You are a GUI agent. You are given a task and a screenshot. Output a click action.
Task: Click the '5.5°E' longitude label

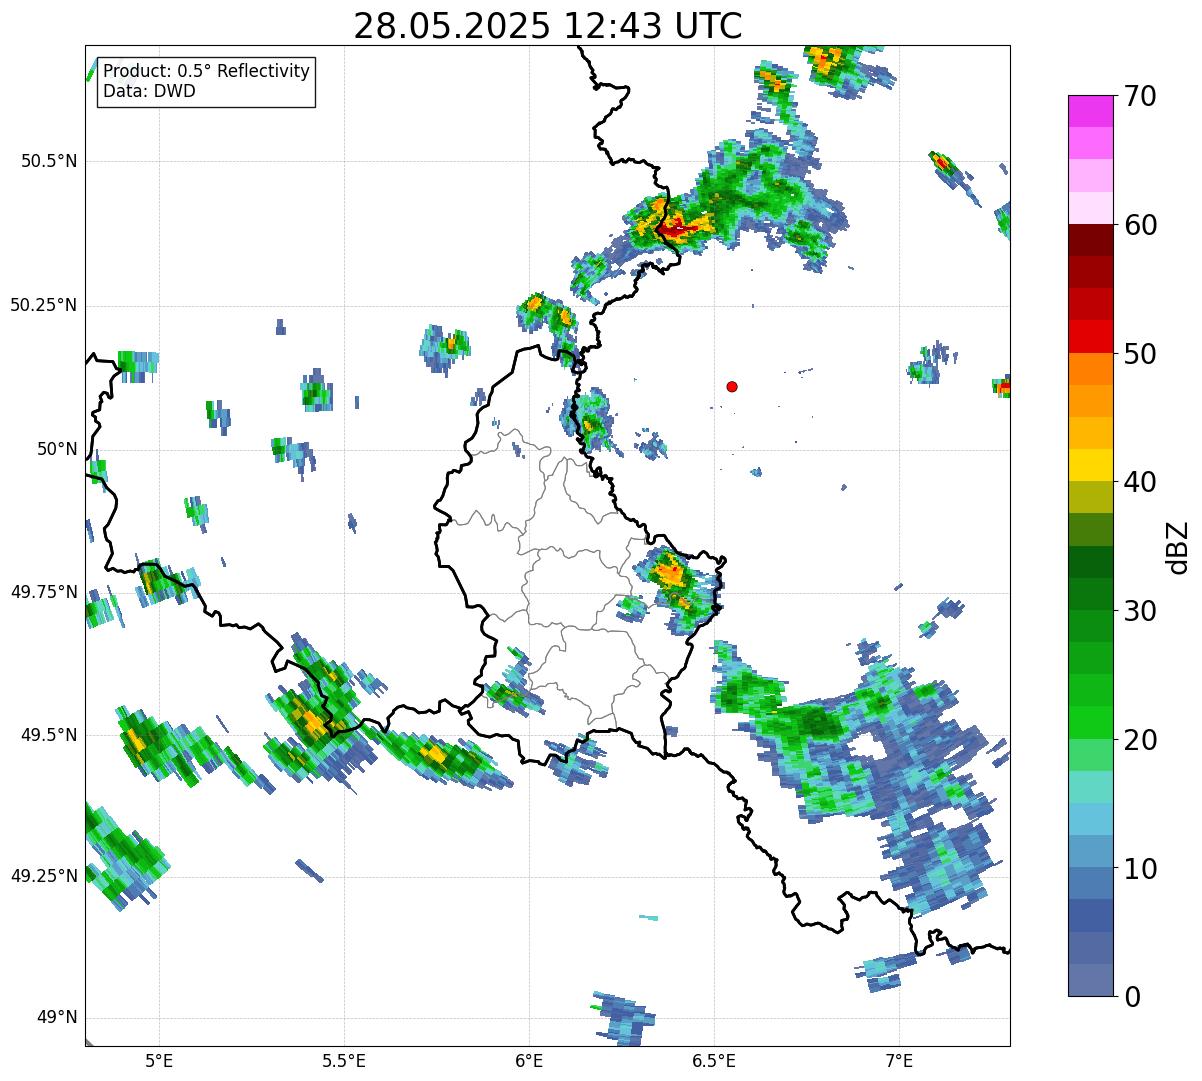[x=344, y=1060]
